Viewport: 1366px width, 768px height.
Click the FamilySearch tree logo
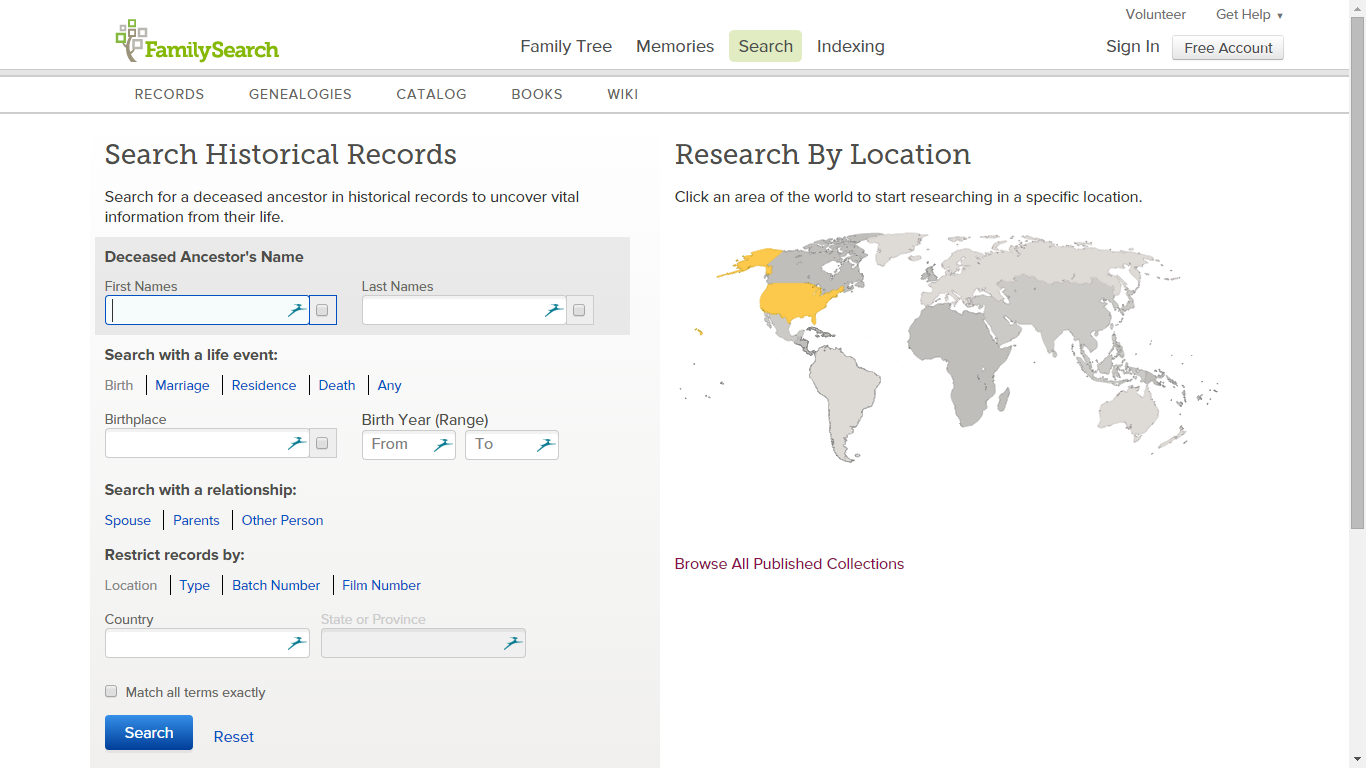(x=197, y=42)
